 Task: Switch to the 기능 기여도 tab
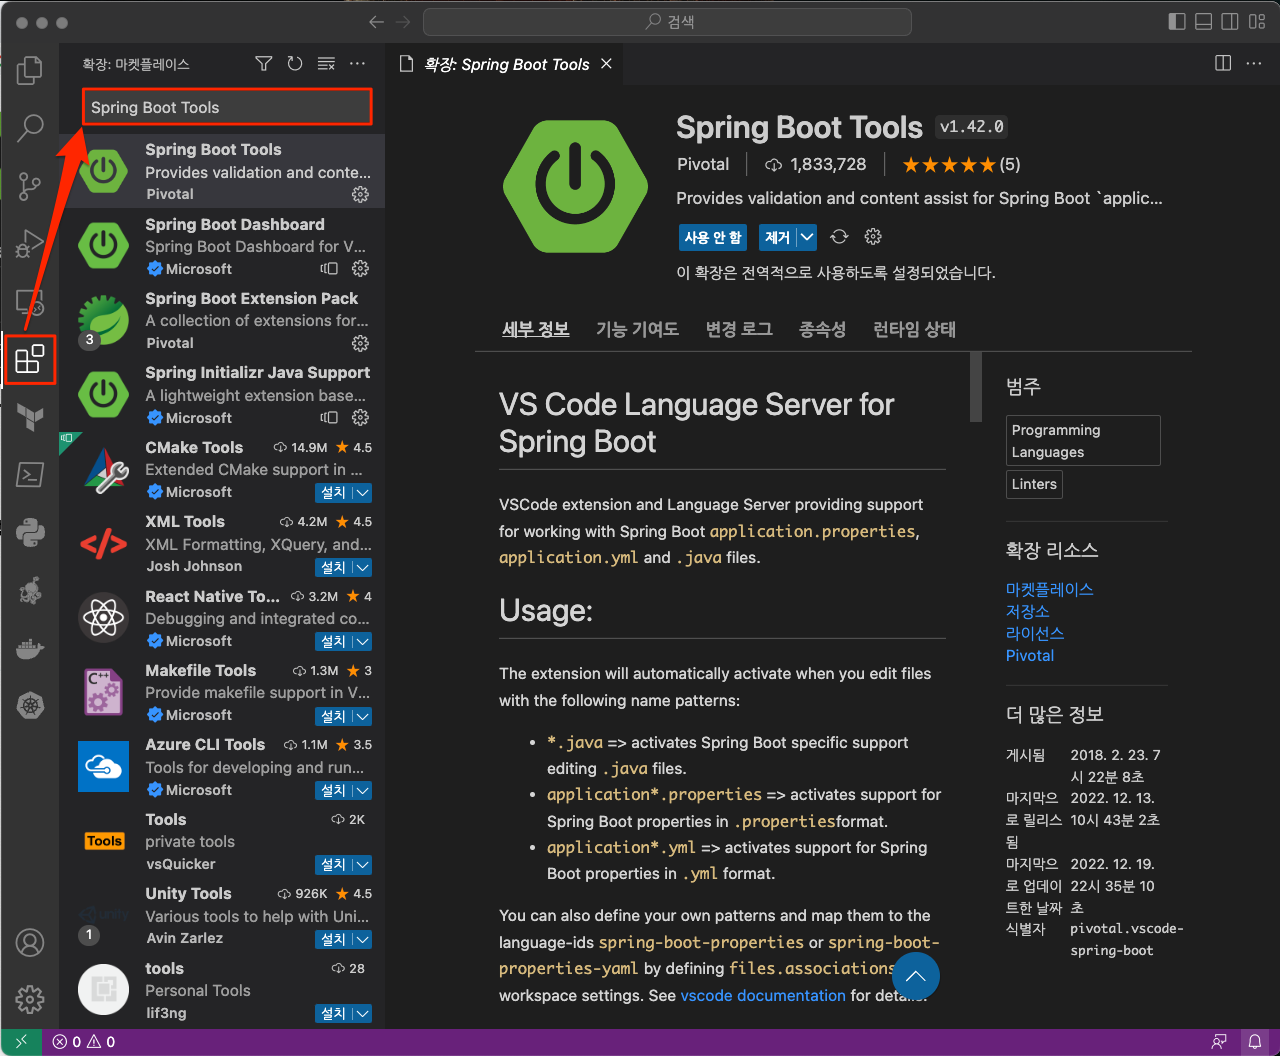tap(637, 328)
